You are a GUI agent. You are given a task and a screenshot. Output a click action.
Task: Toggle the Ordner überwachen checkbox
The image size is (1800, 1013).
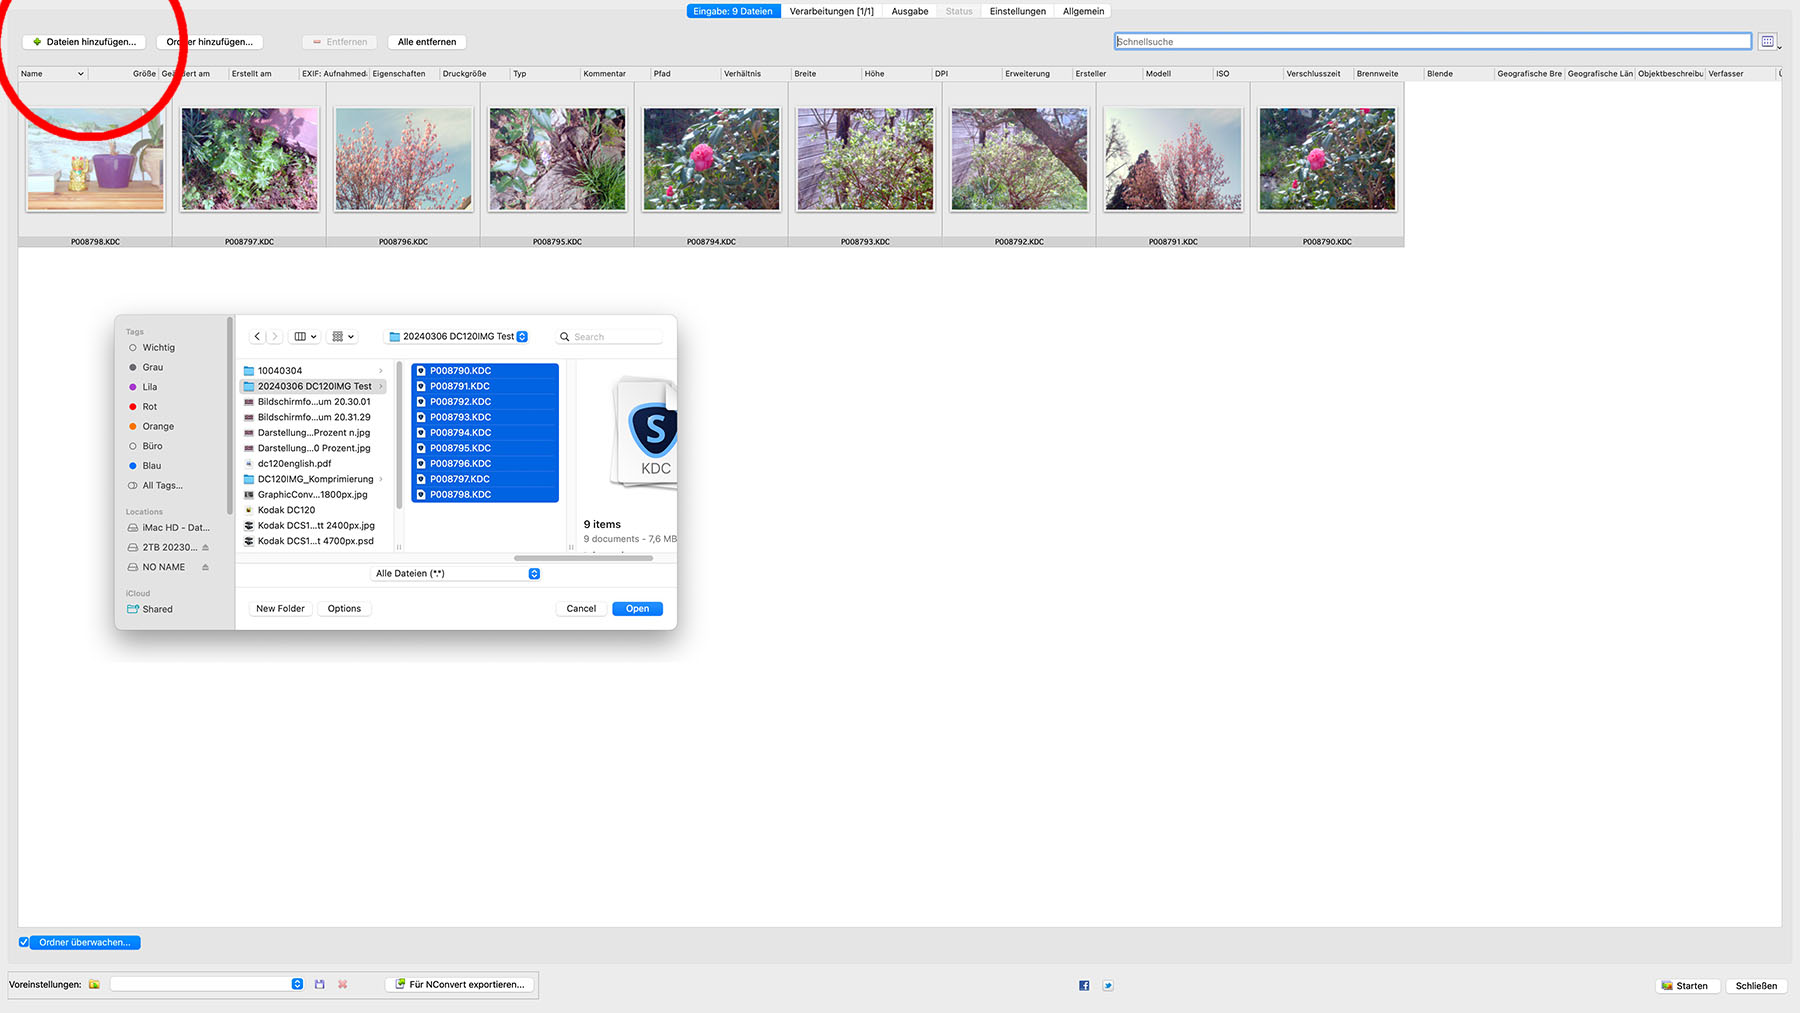24,942
